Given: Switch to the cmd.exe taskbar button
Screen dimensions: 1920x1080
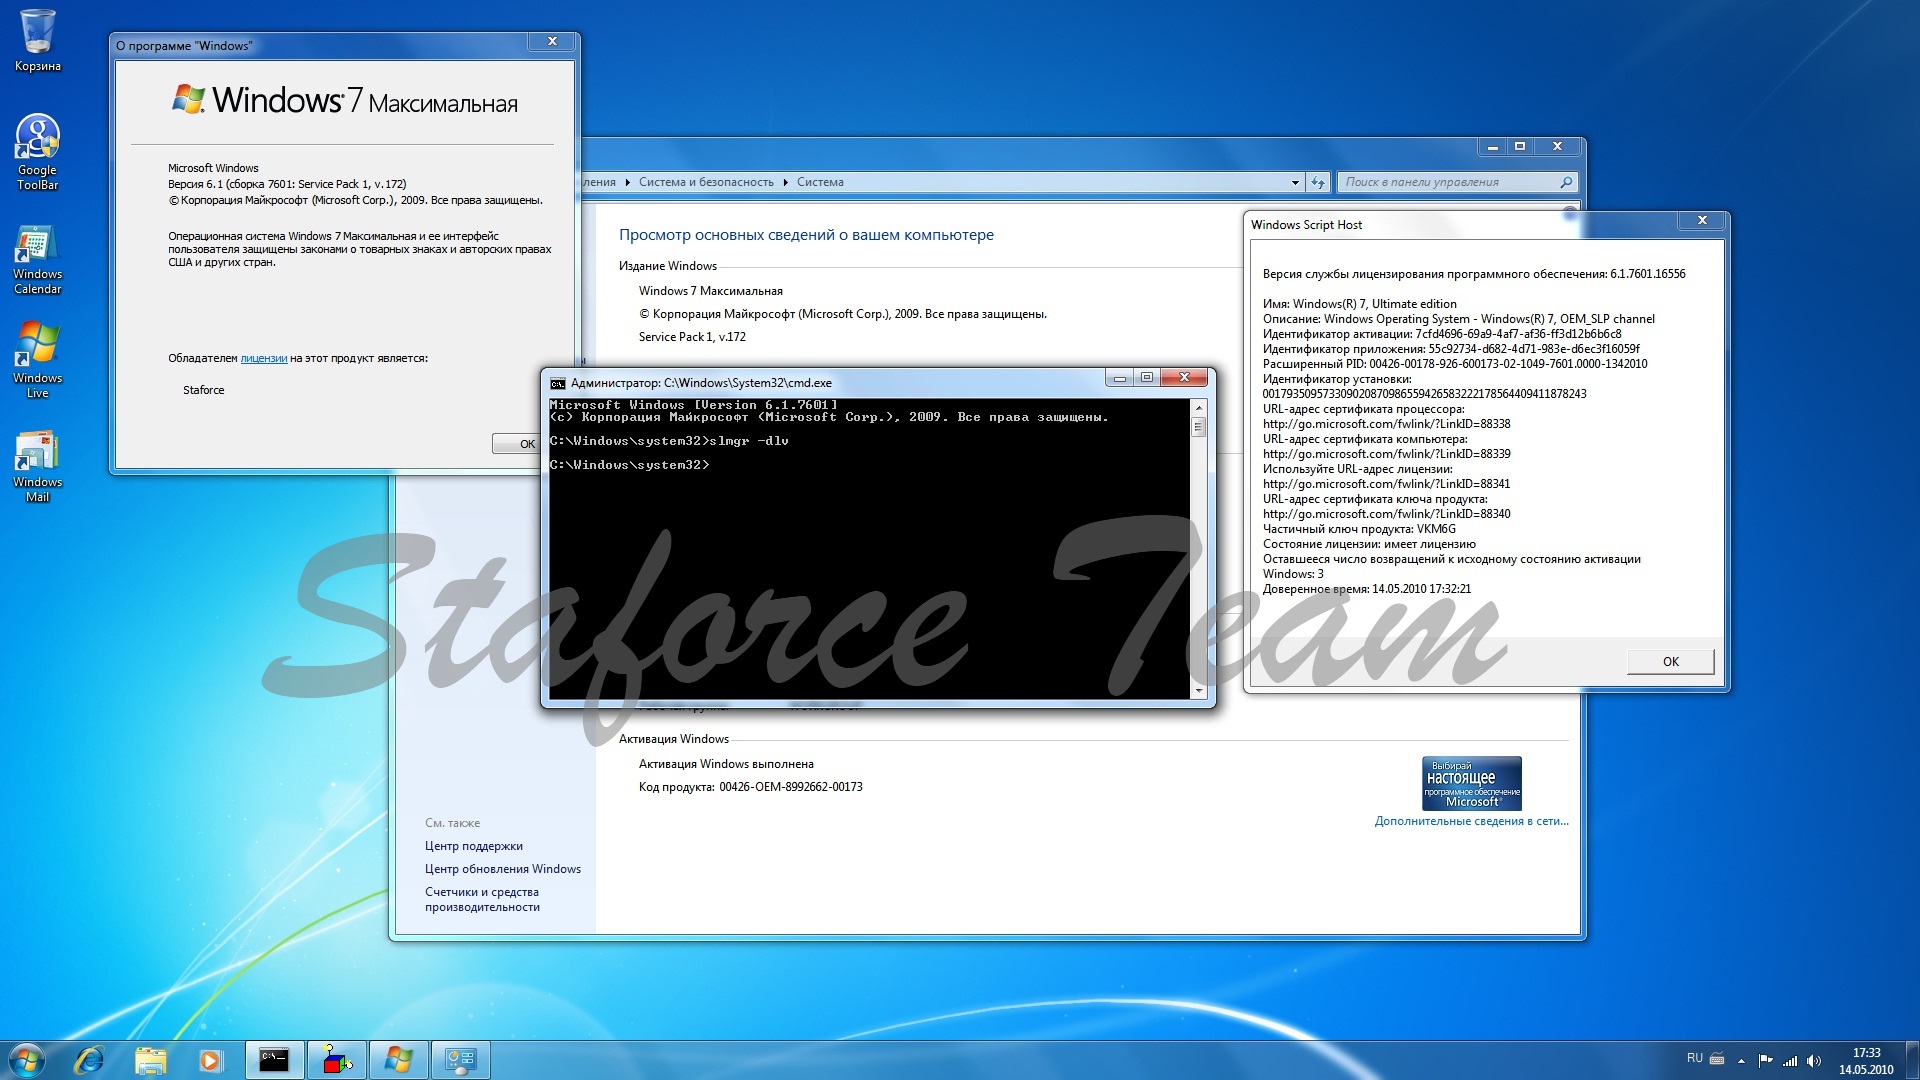Looking at the screenshot, I should (274, 1059).
